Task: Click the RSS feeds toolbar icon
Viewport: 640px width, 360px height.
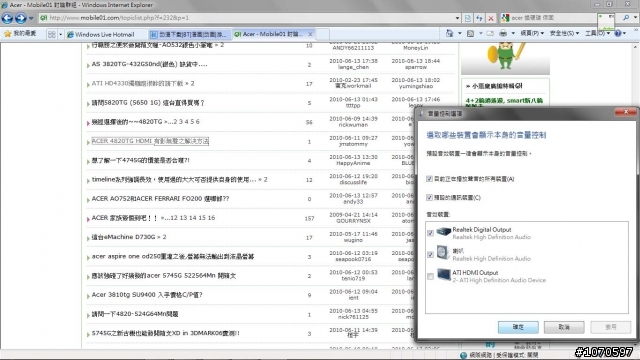Action: pos(470,33)
